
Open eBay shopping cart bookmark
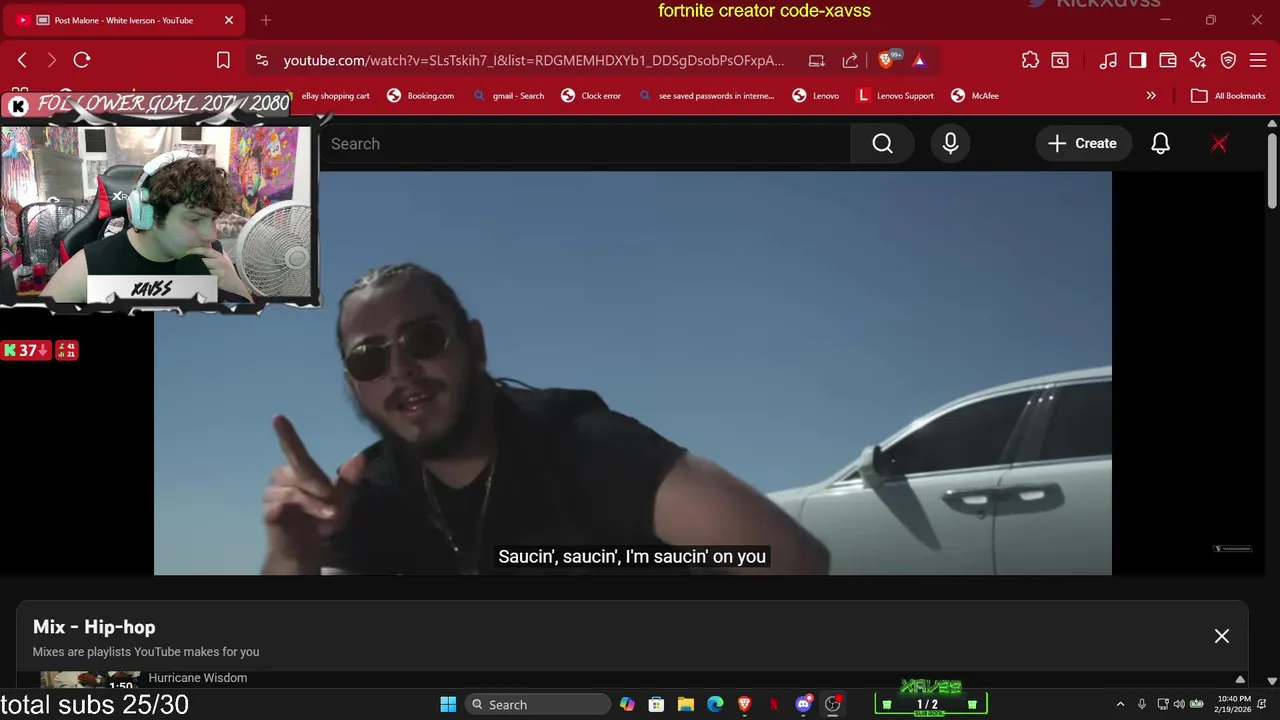coord(336,96)
